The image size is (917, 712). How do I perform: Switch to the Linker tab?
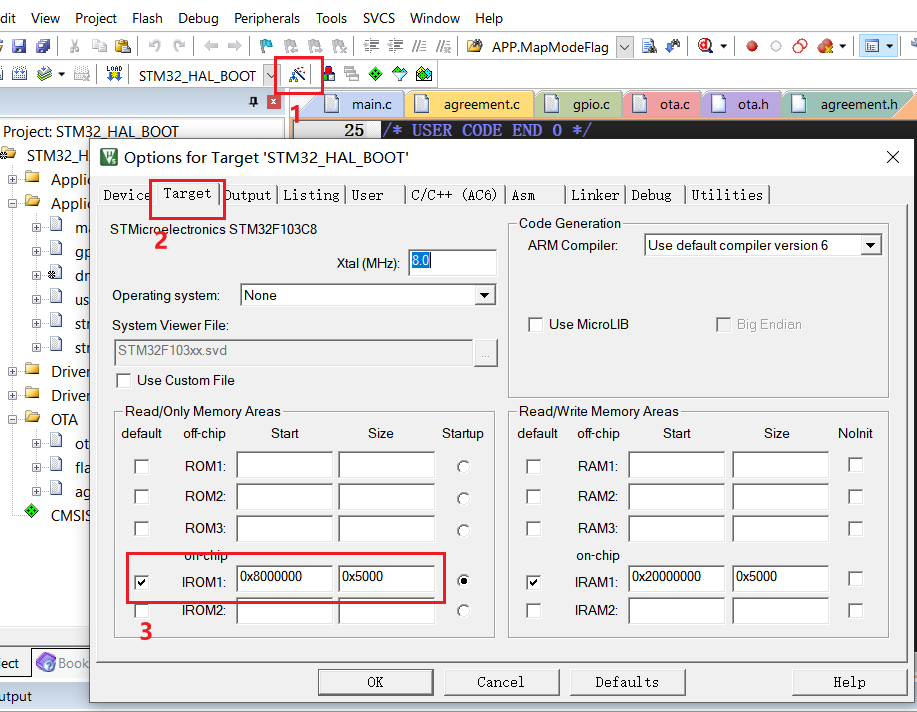595,195
